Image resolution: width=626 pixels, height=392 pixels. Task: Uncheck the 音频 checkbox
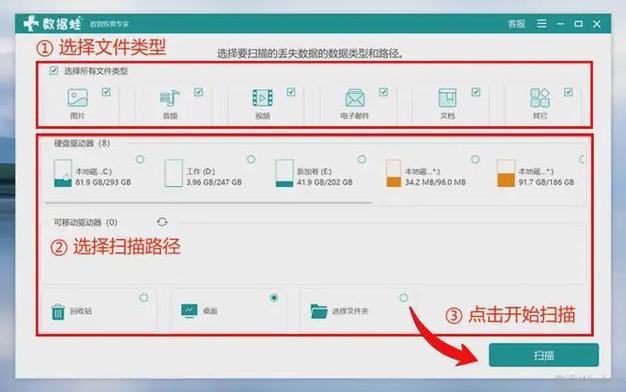(198, 92)
